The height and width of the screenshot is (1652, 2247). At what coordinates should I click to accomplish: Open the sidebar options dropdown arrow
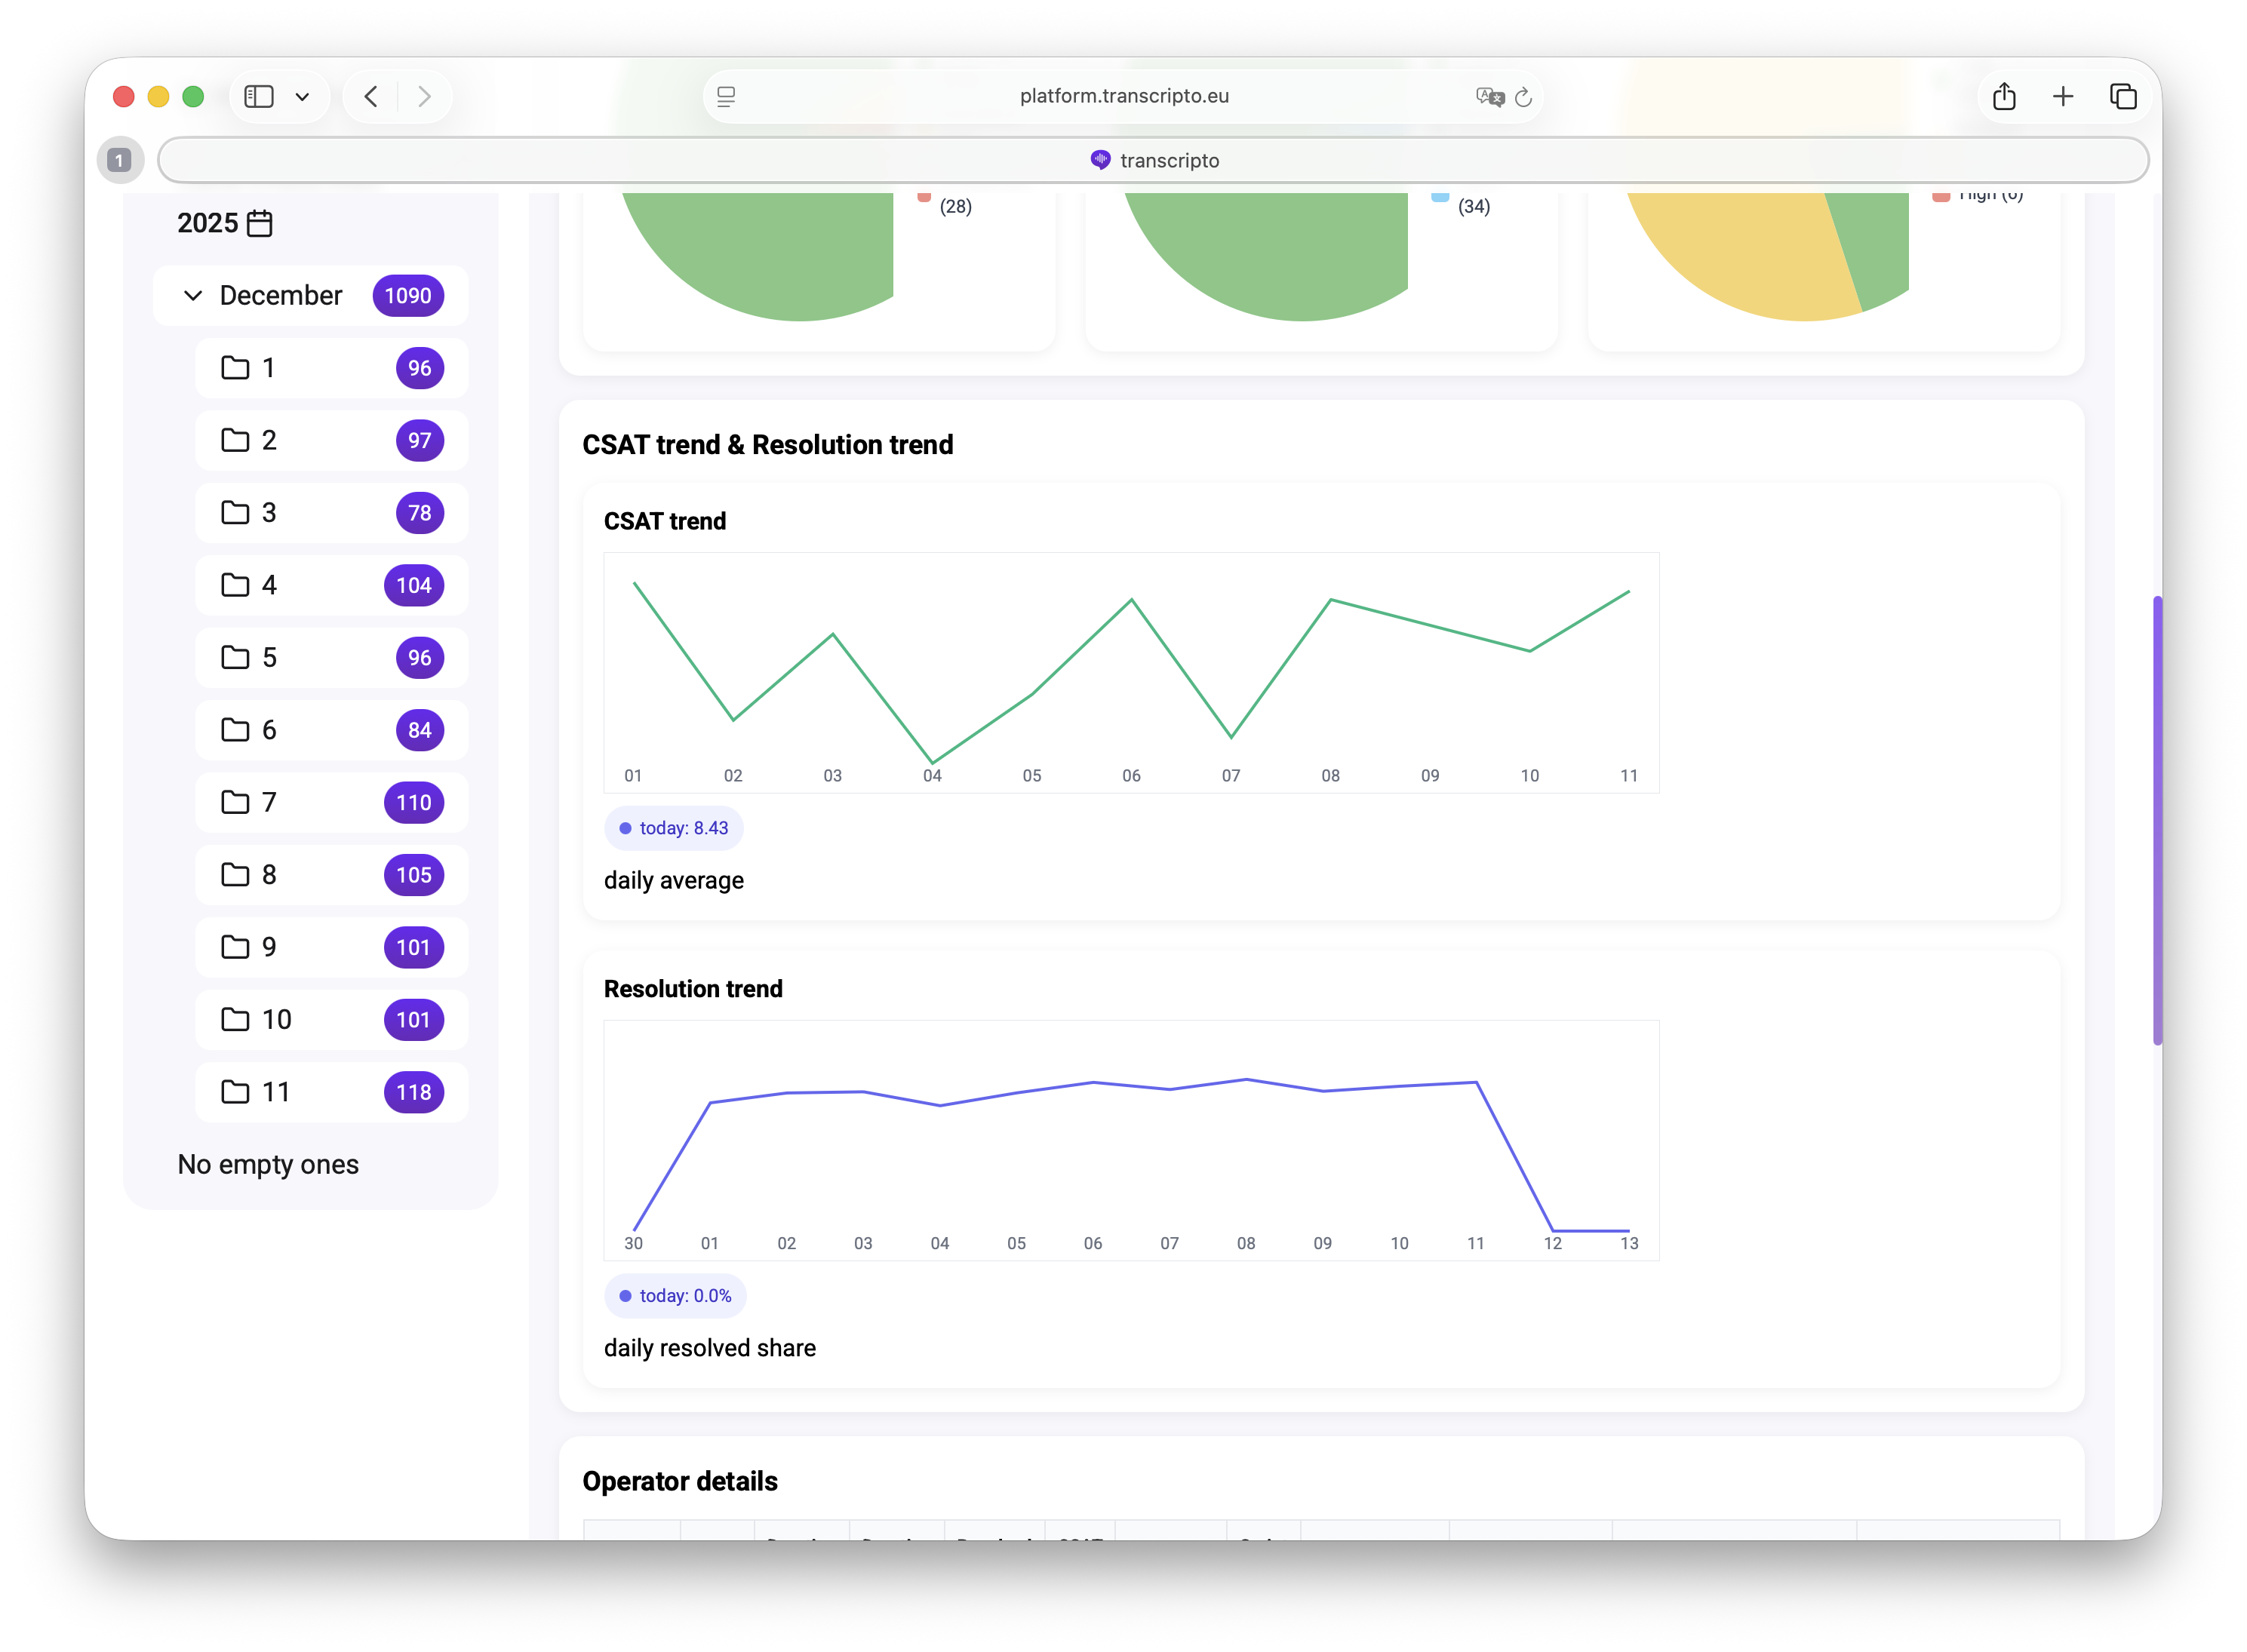point(302,97)
